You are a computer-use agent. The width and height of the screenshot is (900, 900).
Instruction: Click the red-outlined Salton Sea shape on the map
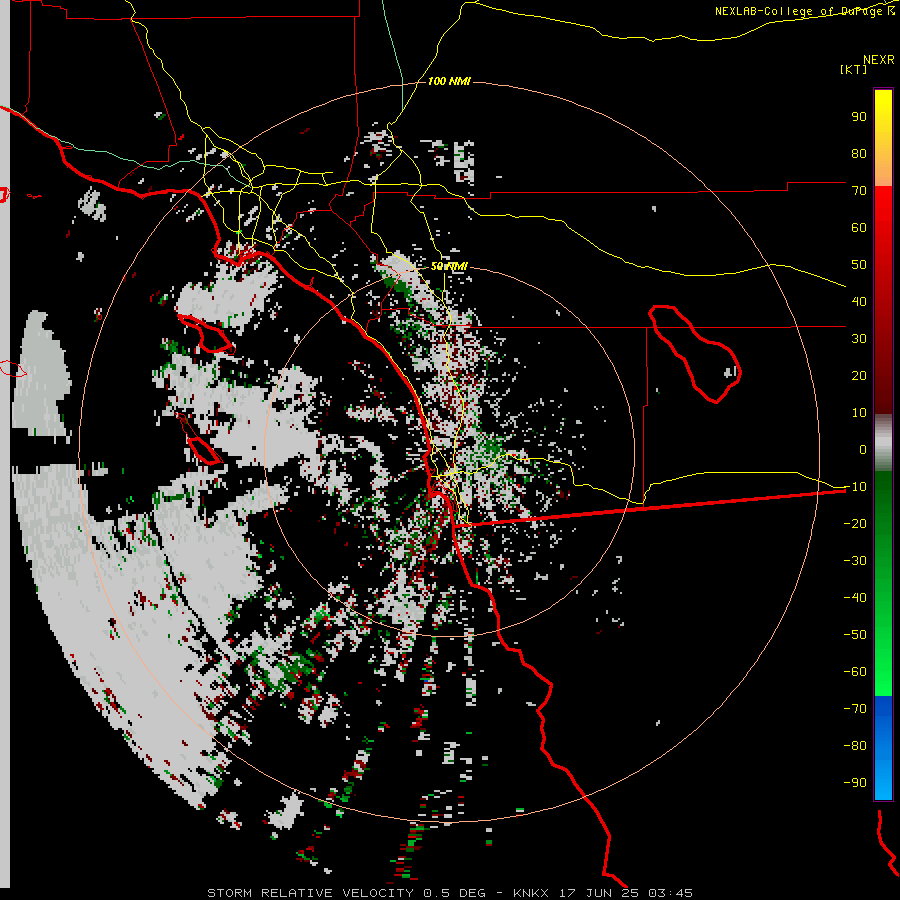pyautogui.click(x=695, y=354)
